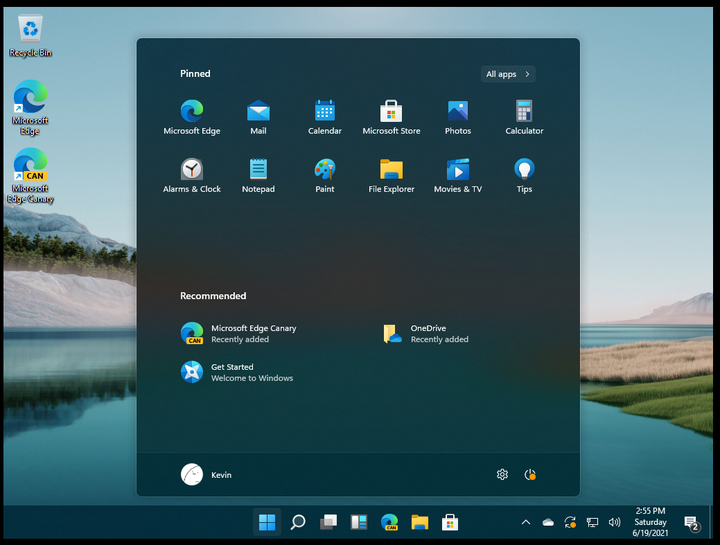Open the volume speaker tray icon

(614, 522)
